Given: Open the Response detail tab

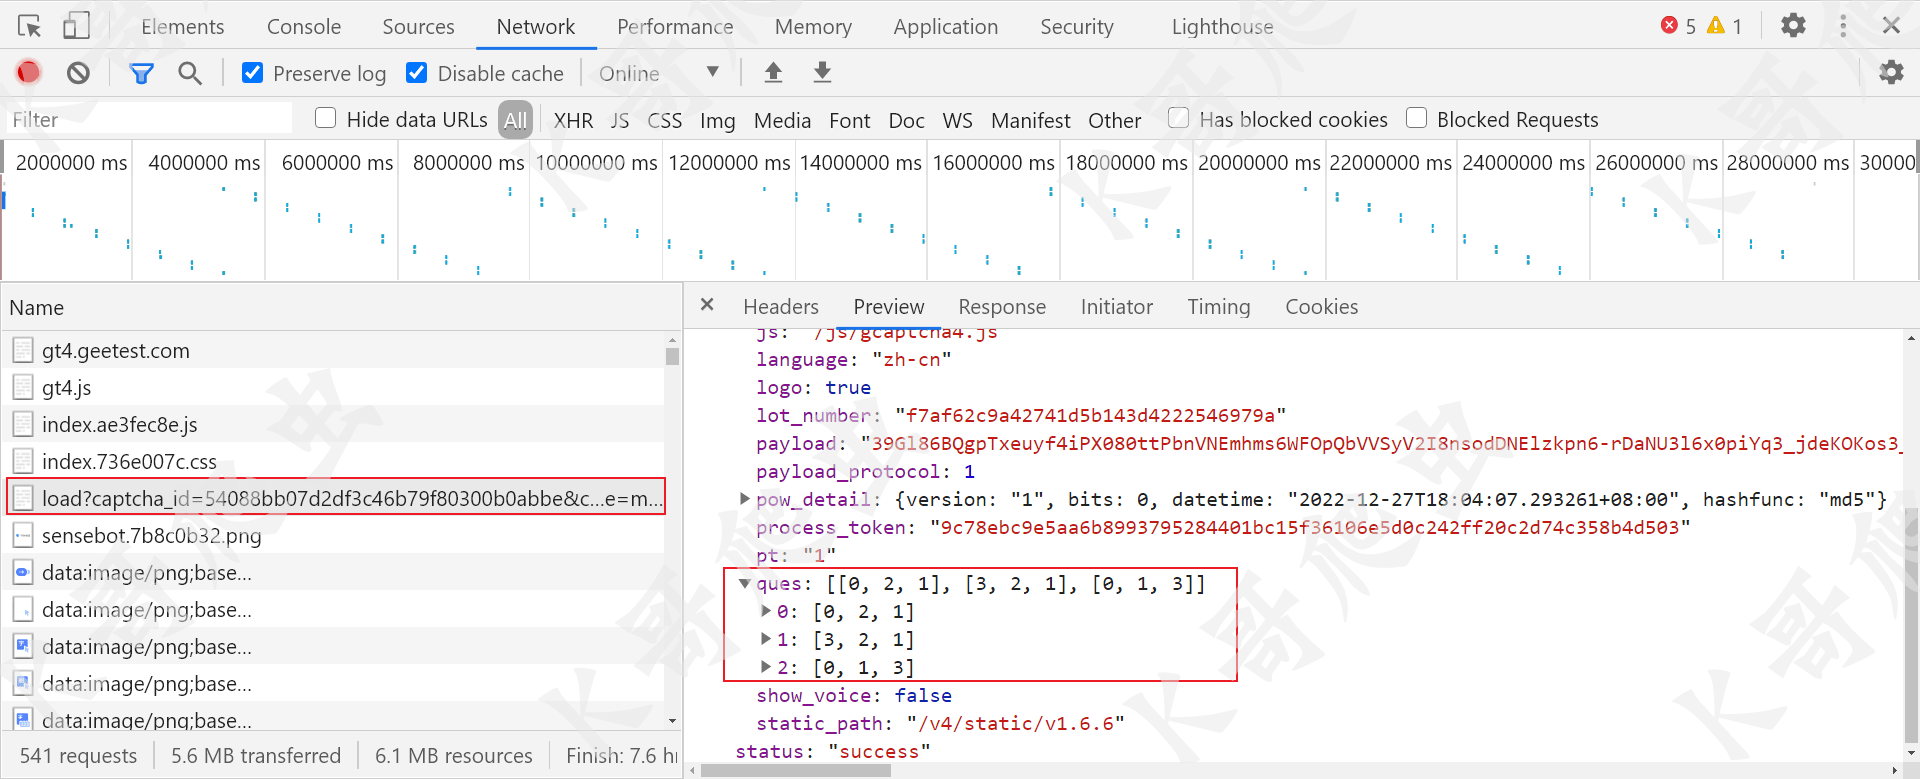Looking at the screenshot, I should coord(1002,307).
